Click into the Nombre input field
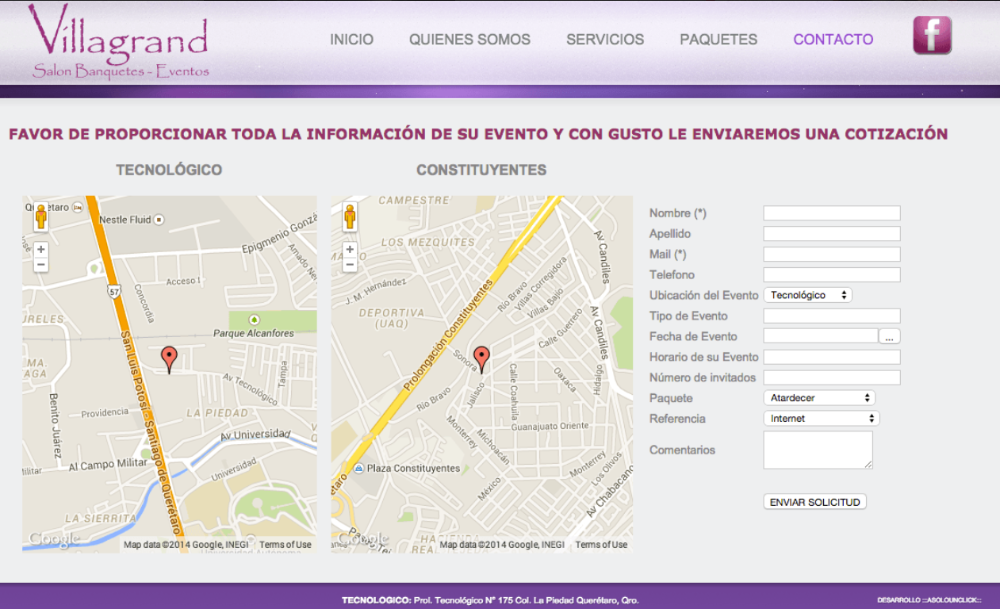The height and width of the screenshot is (609, 1000). (831, 213)
